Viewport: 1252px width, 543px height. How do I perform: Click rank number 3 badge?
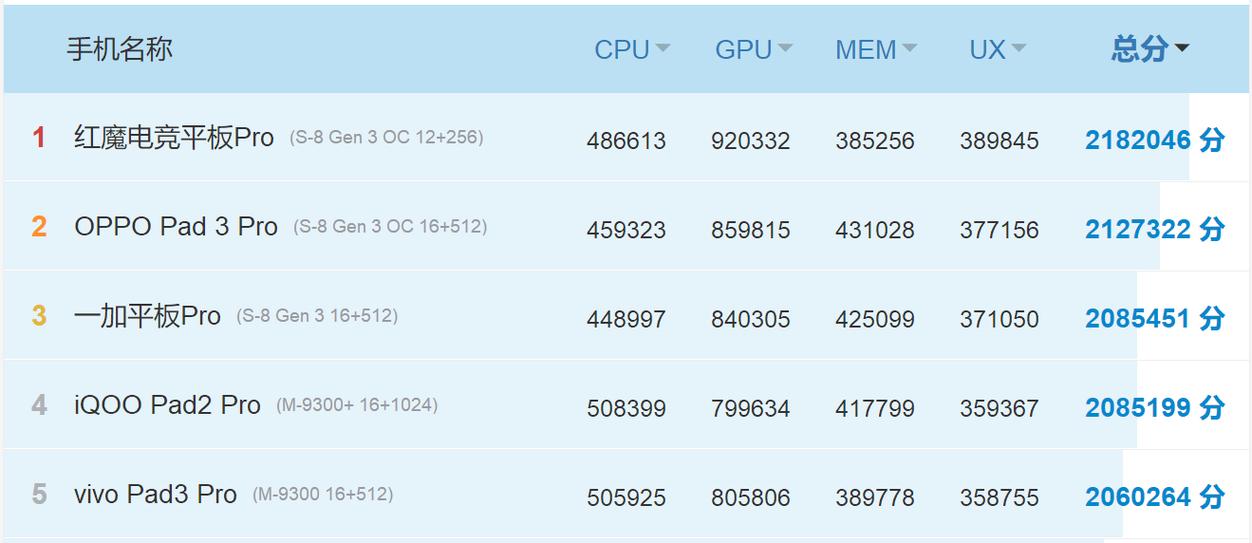(x=39, y=316)
